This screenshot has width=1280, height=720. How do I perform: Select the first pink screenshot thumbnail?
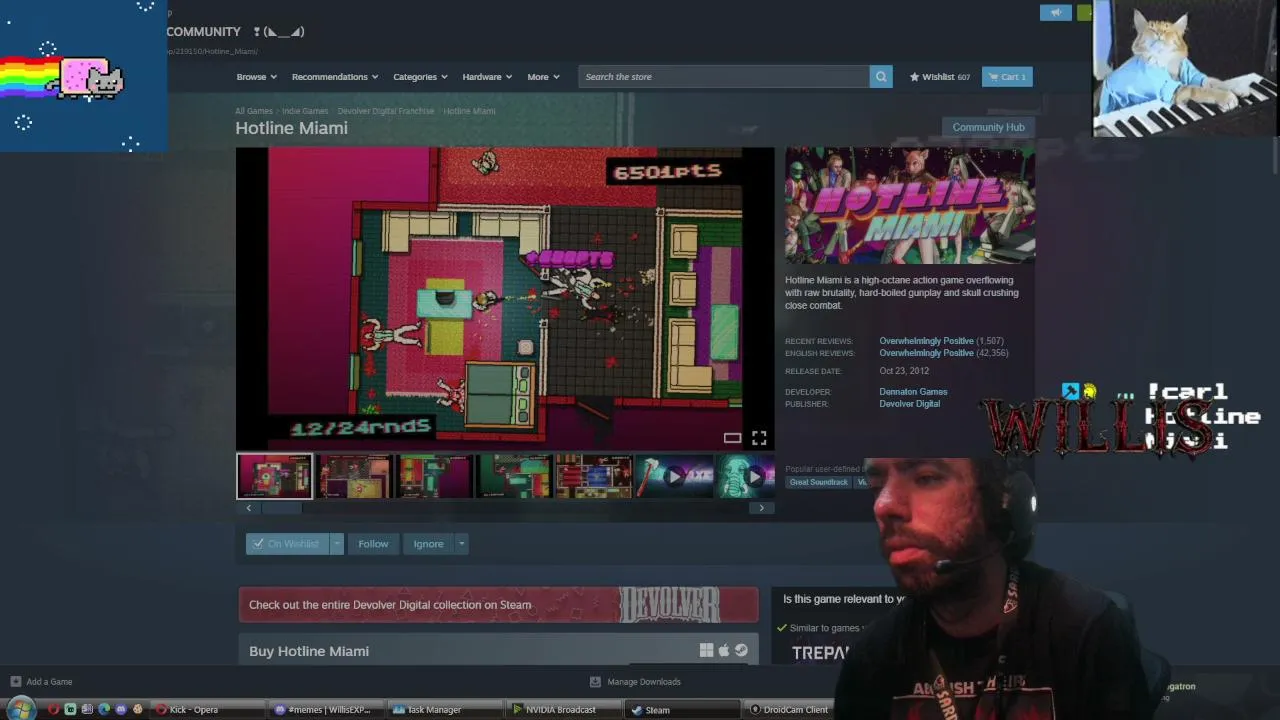coord(275,477)
